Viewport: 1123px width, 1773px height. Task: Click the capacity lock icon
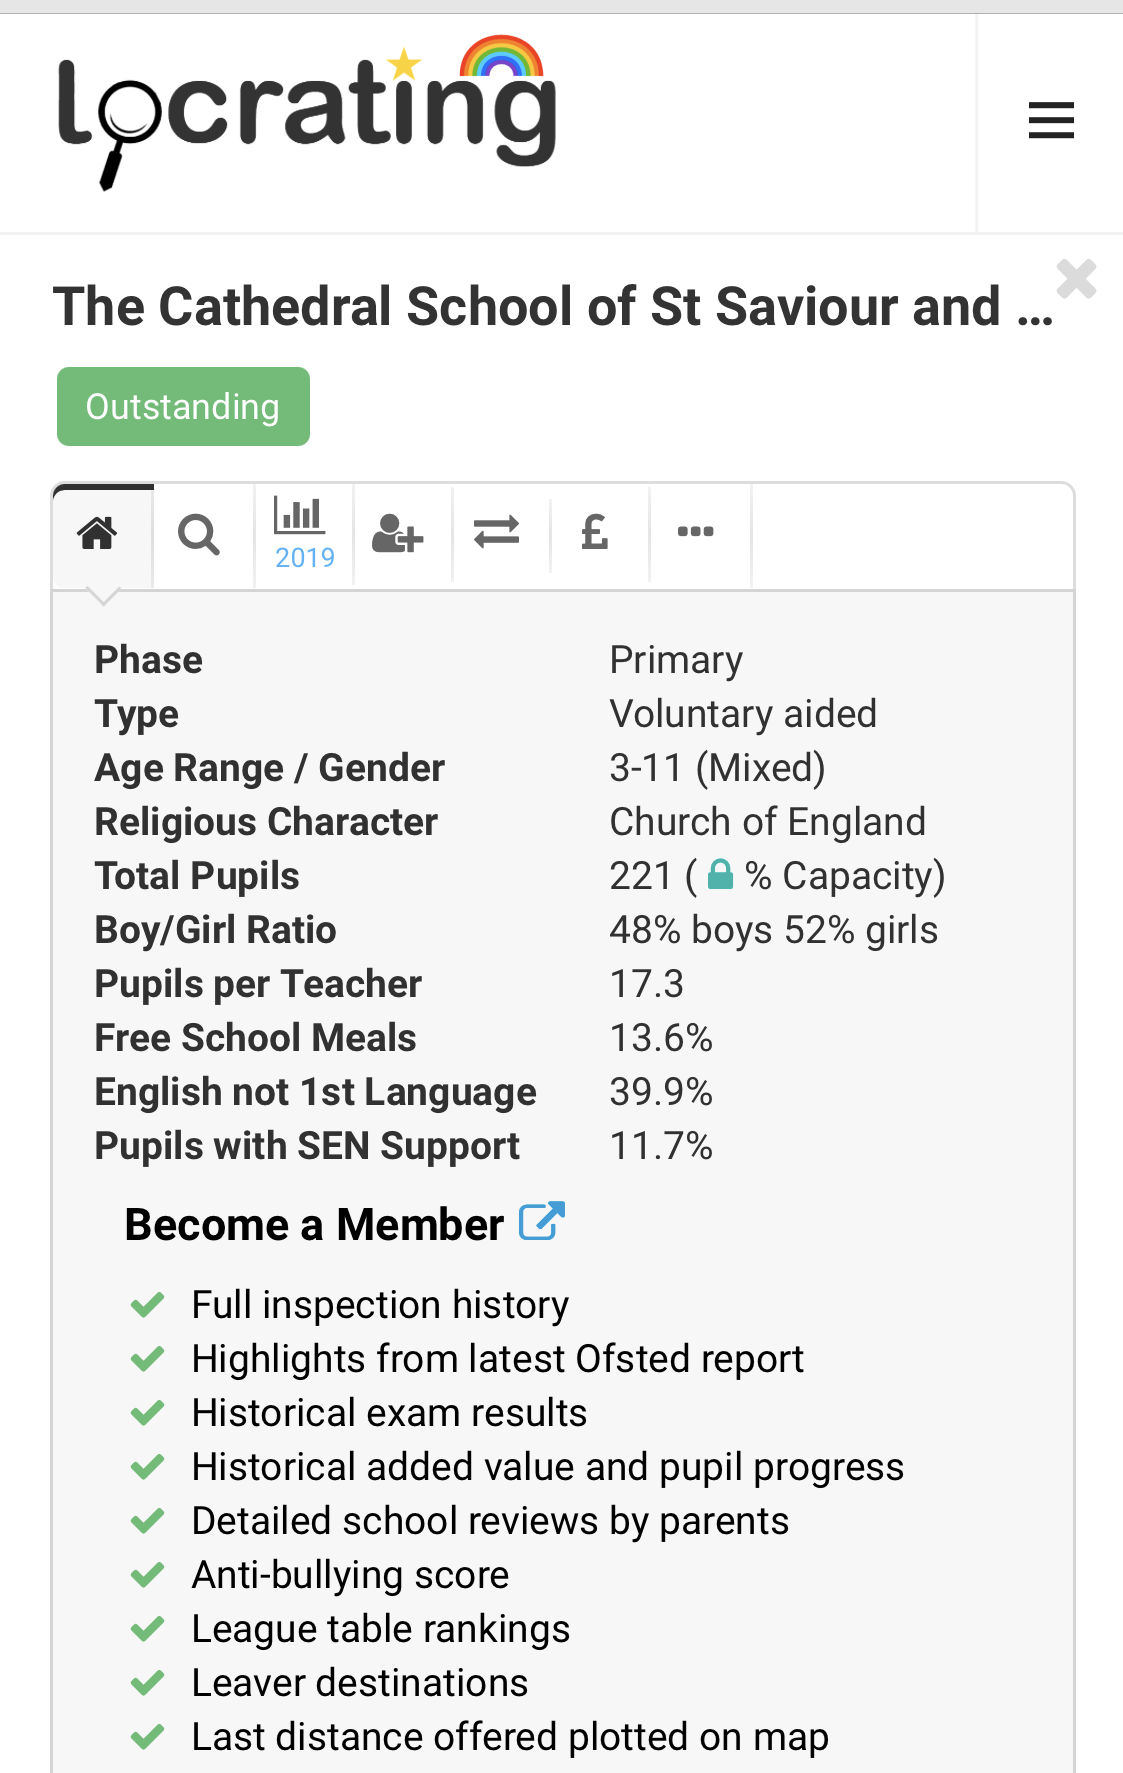tap(721, 875)
